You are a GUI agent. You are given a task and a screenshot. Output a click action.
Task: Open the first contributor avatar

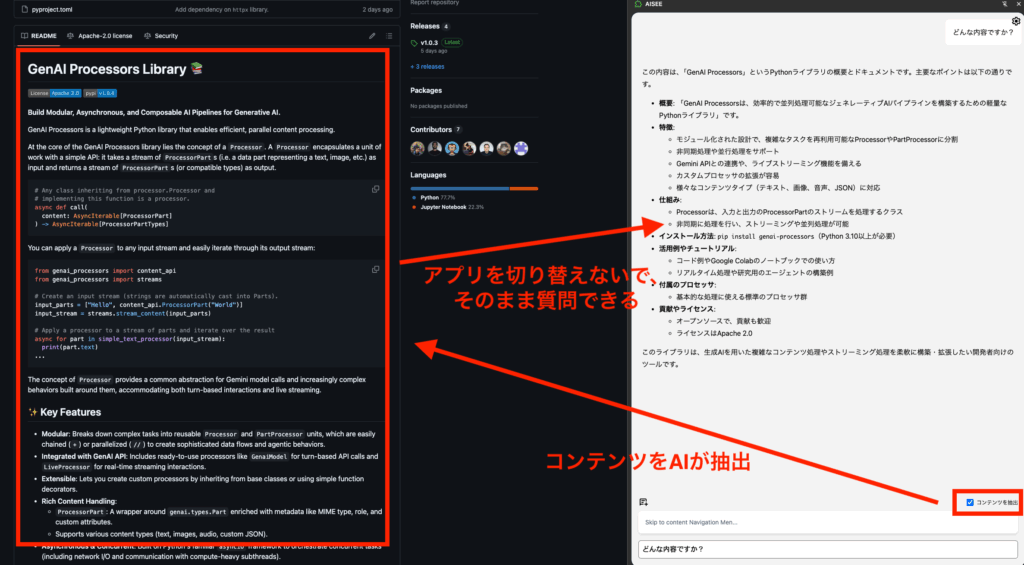pos(417,148)
